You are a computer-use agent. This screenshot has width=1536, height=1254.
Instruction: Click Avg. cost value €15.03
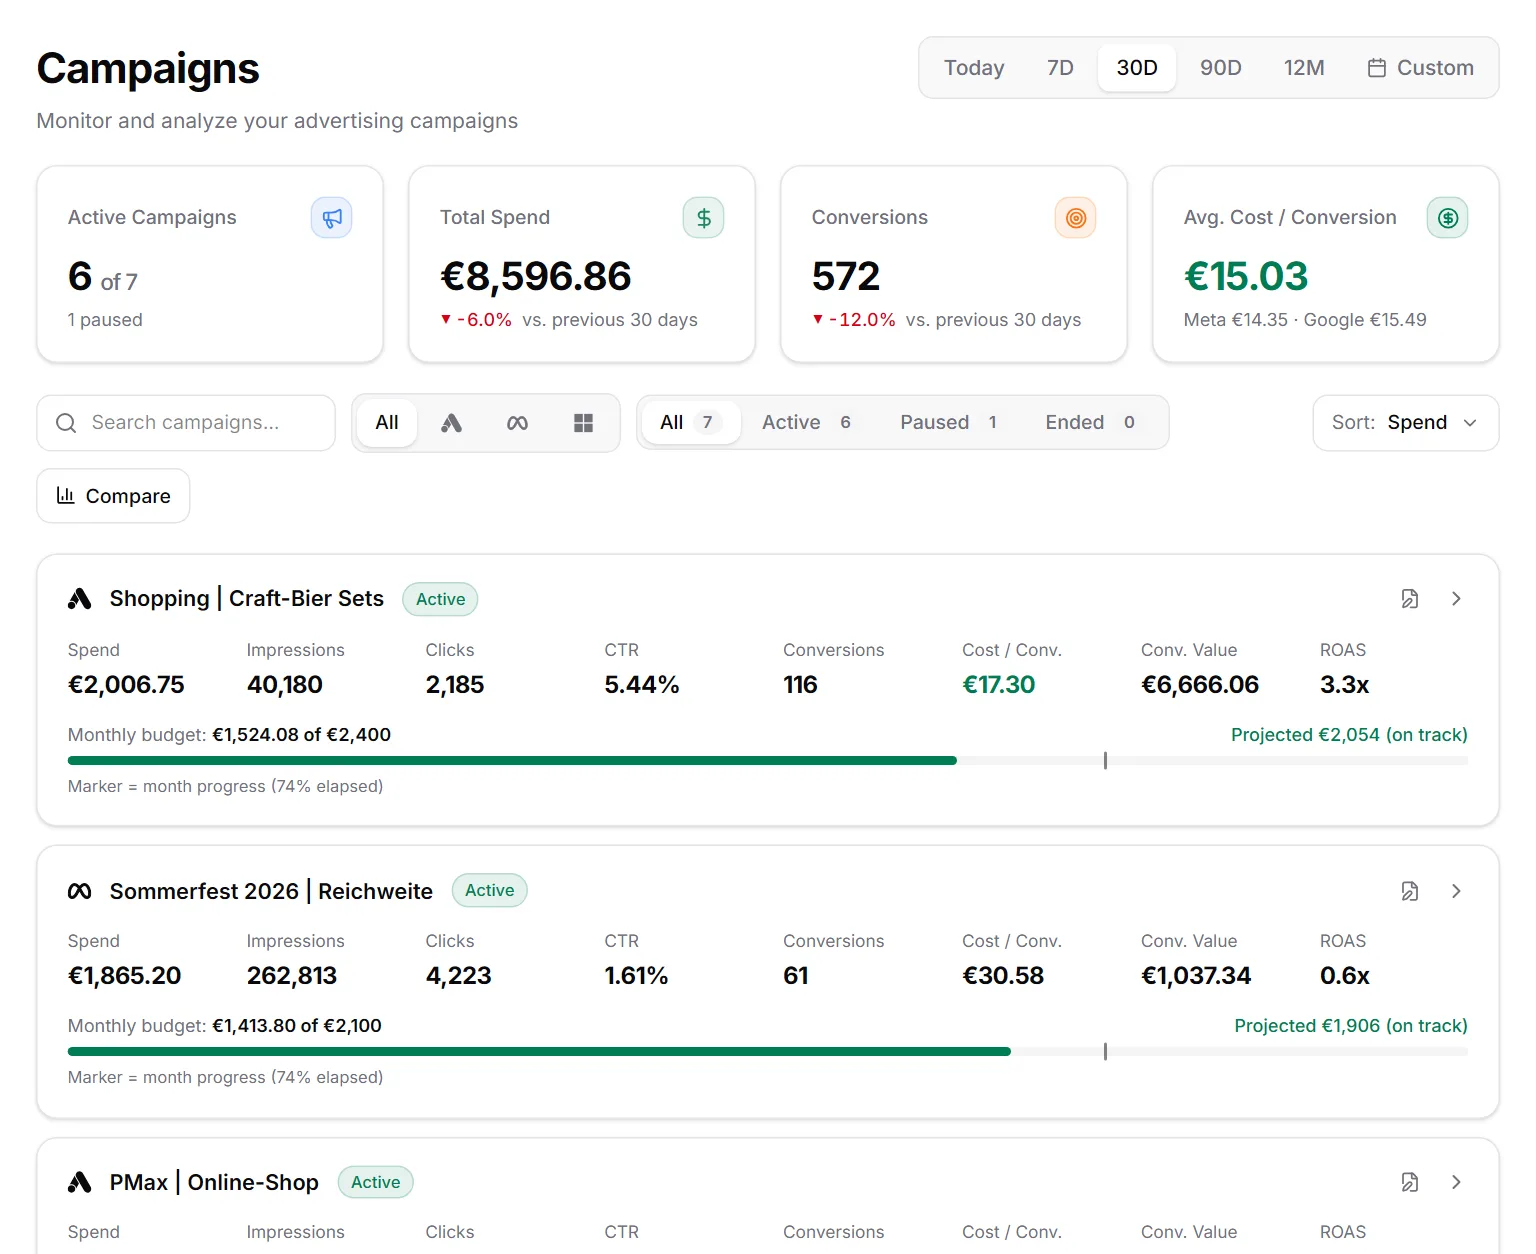coord(1246,276)
